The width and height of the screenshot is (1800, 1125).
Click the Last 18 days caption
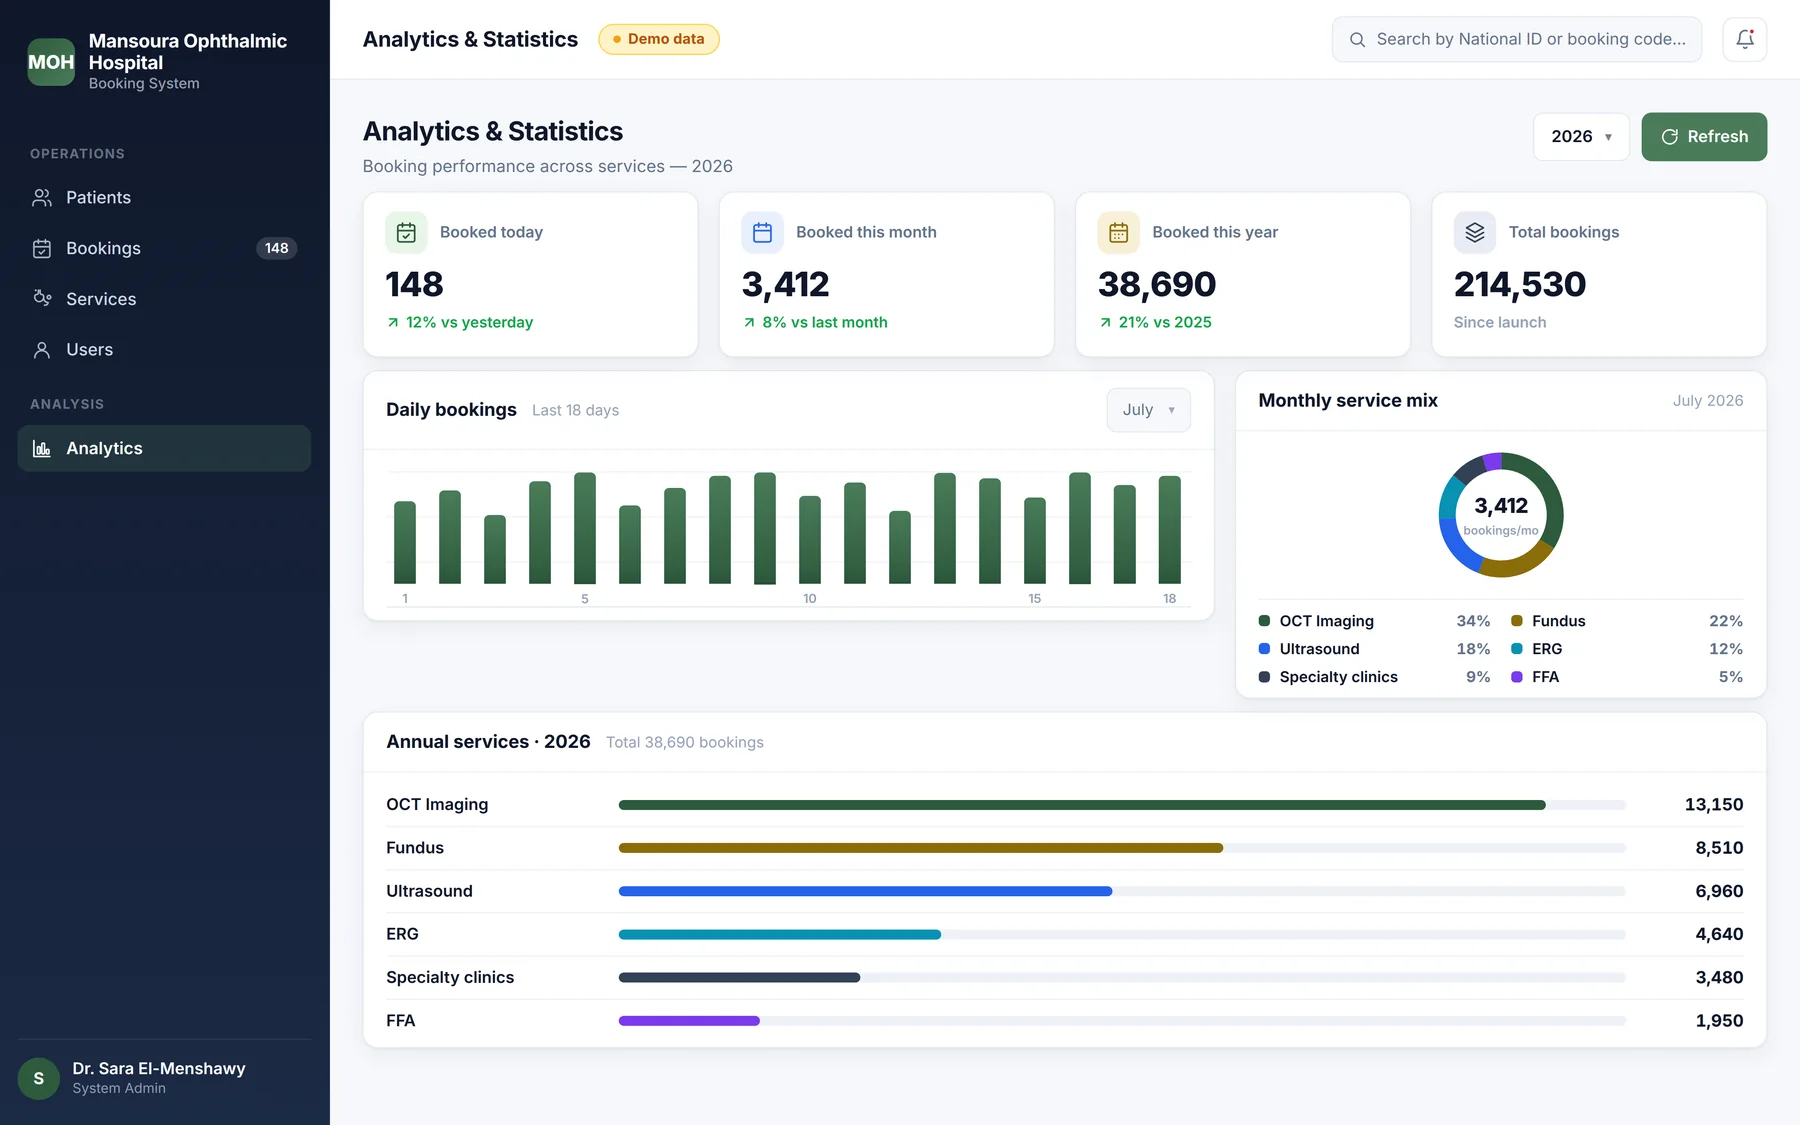click(575, 411)
